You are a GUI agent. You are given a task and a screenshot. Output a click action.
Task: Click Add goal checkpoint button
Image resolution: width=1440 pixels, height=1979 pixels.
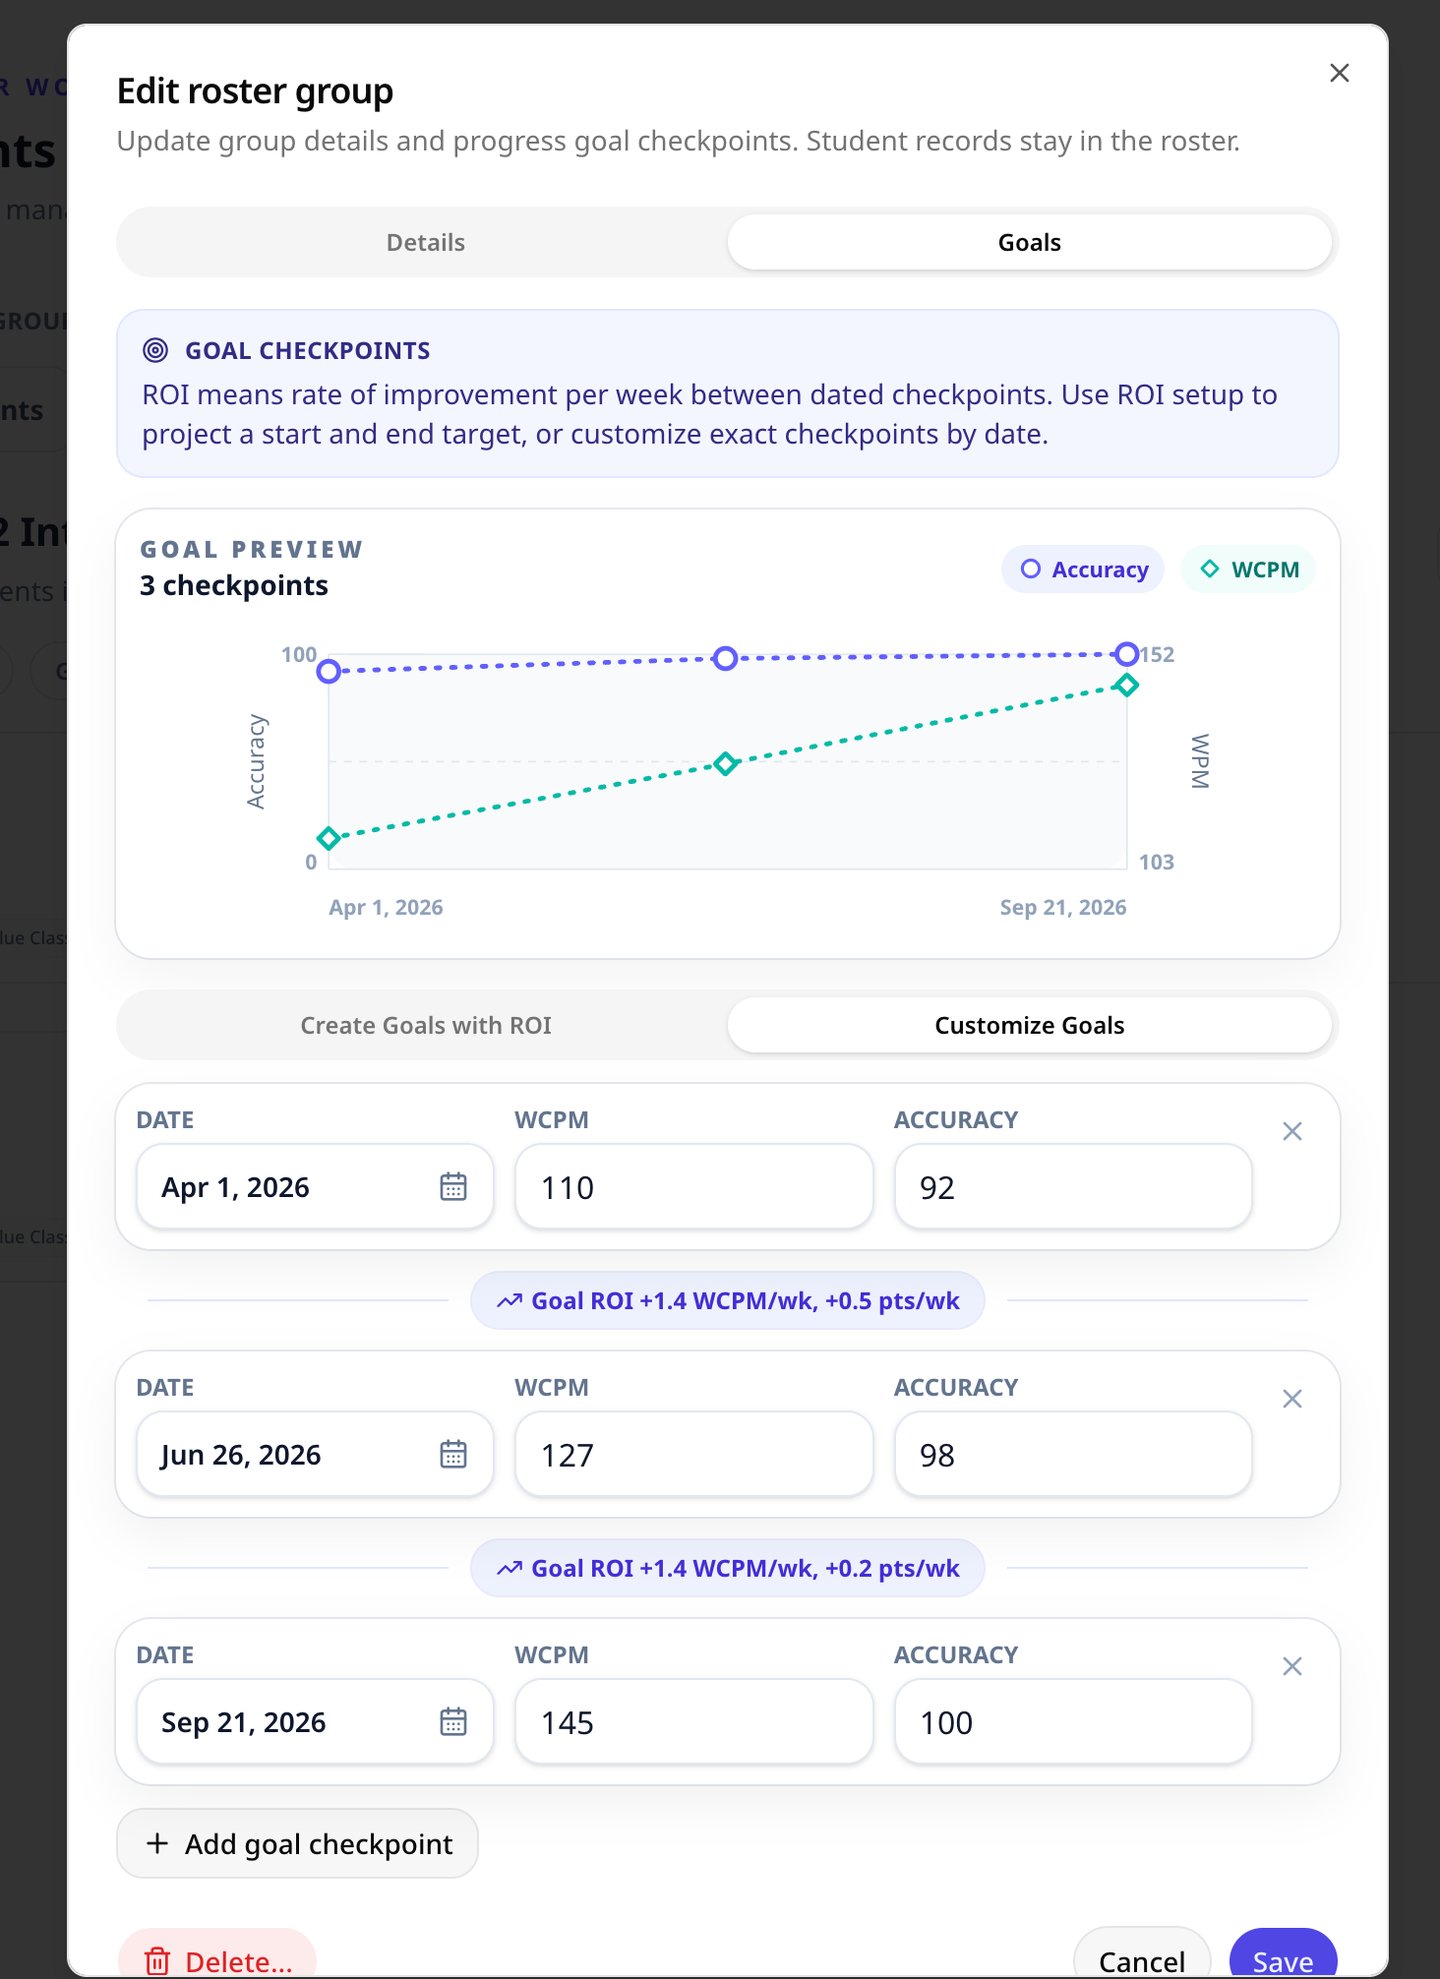point(297,1843)
